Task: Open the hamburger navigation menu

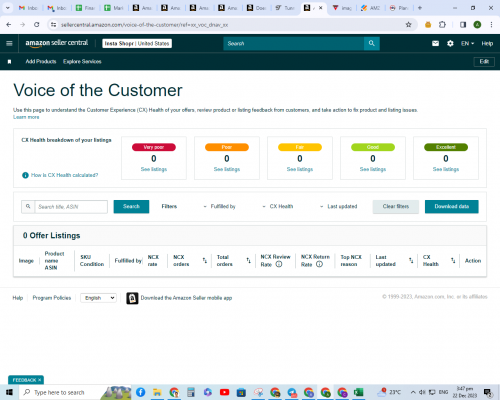Action: 9,43
